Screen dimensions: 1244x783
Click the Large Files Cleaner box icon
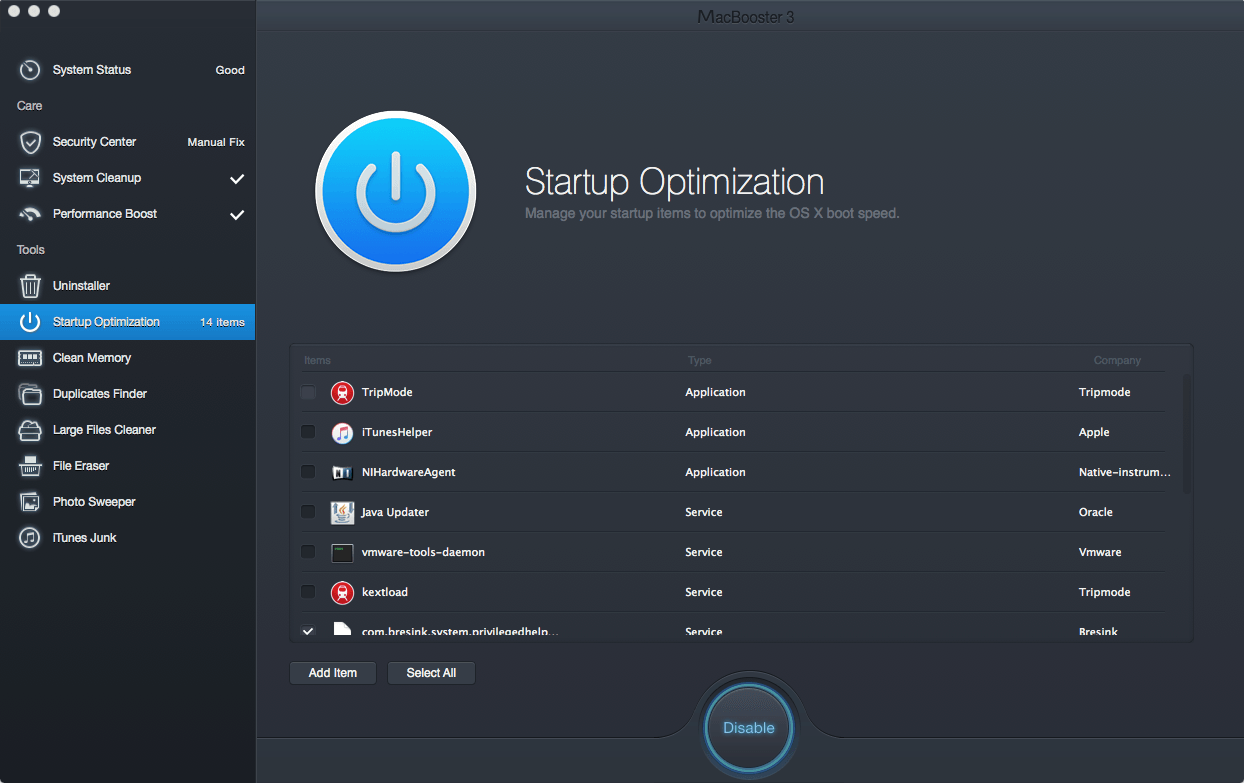point(30,430)
